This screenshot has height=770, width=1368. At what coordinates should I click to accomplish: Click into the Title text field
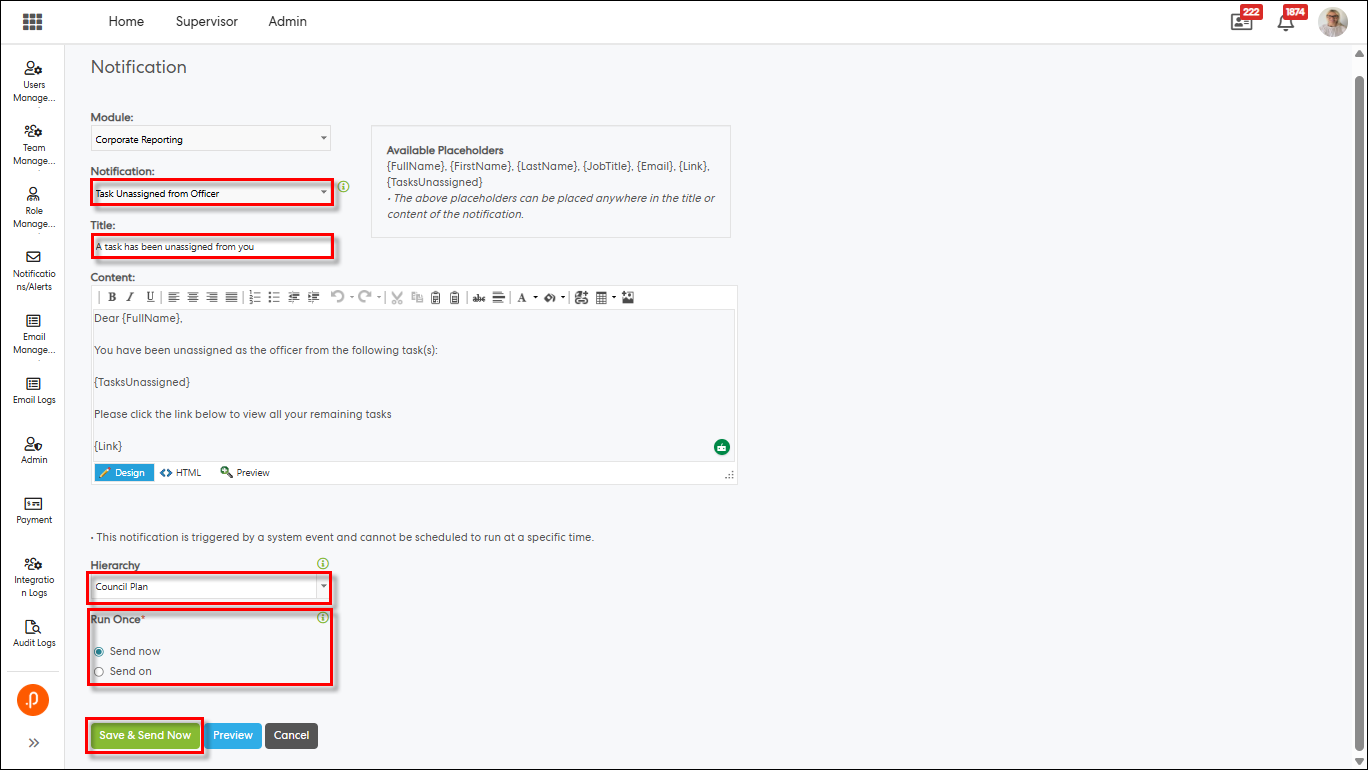coord(212,246)
